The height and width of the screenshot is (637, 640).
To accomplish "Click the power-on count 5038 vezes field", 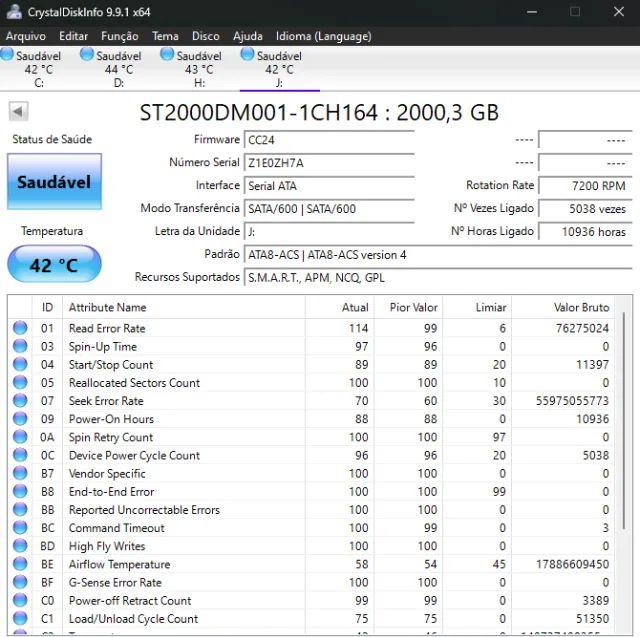I will tap(585, 209).
